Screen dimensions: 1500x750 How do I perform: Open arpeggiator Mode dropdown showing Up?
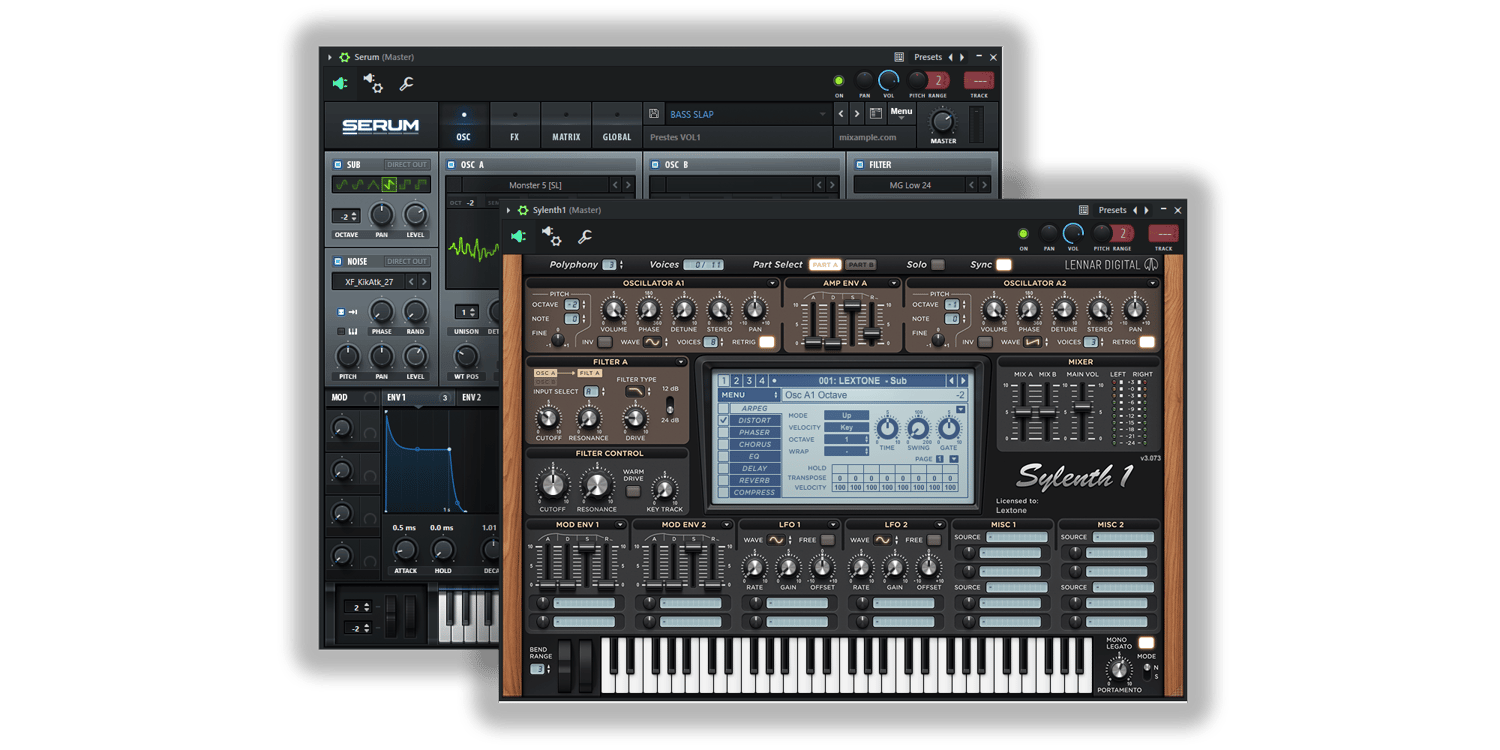click(x=846, y=415)
